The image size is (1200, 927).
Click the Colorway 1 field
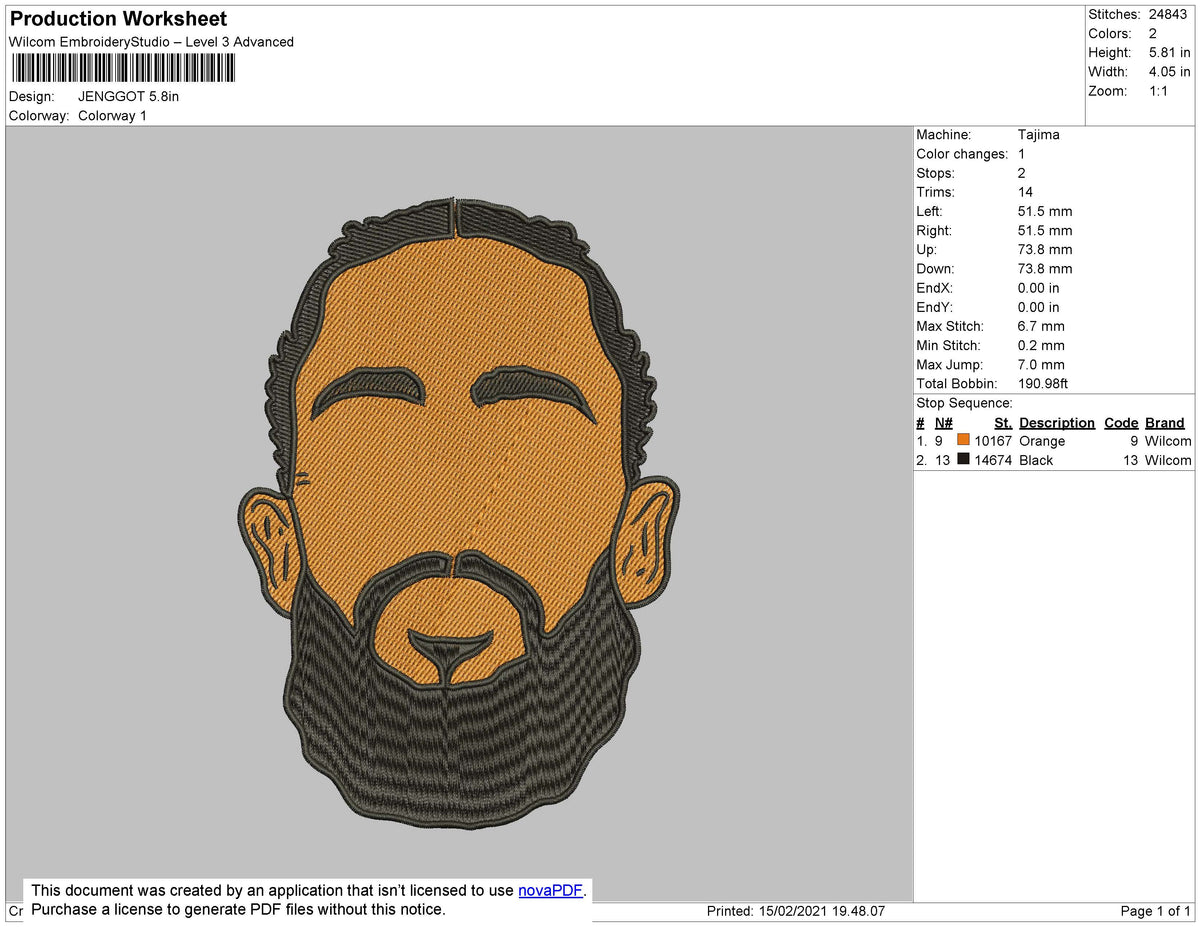[112, 115]
